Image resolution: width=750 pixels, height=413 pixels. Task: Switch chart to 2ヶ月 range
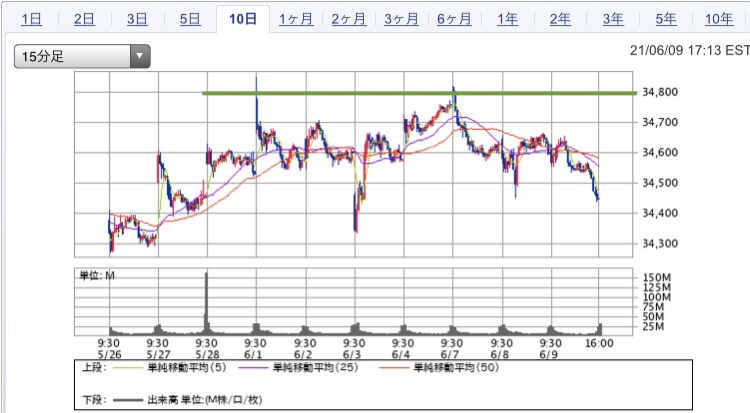pos(349,19)
